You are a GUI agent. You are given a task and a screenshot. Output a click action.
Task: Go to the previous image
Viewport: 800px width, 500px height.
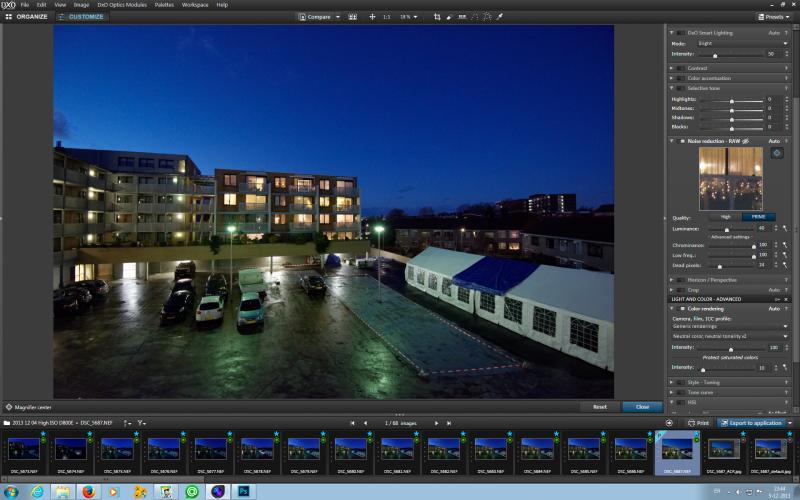click(365, 423)
